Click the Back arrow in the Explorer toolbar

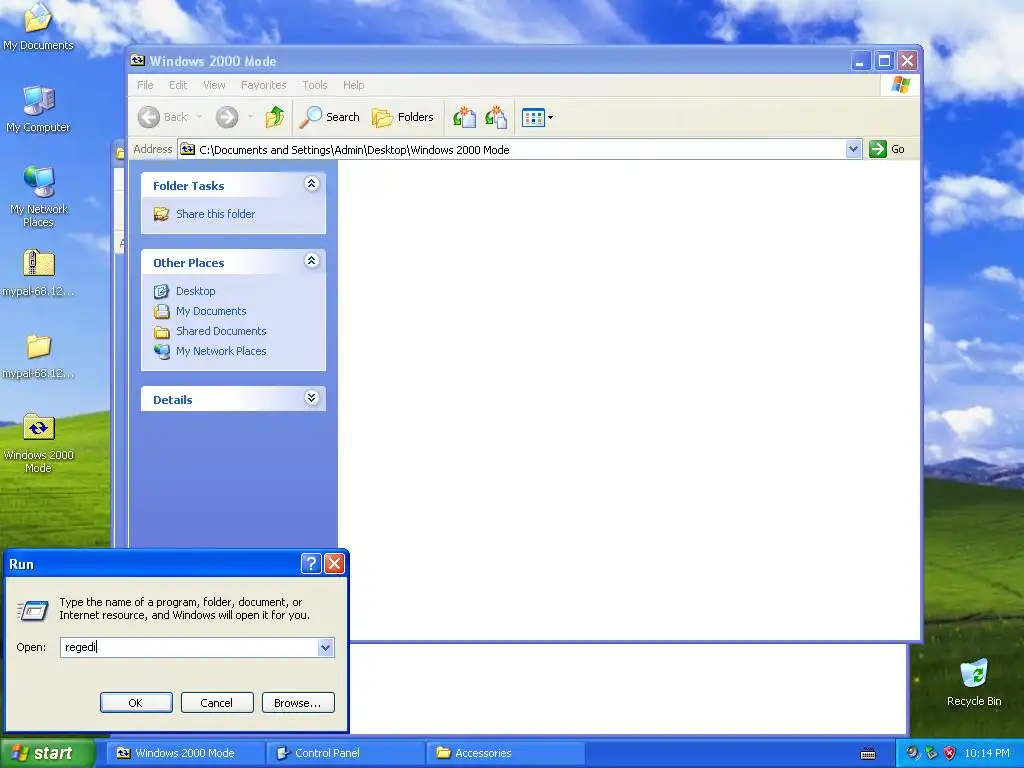(149, 118)
